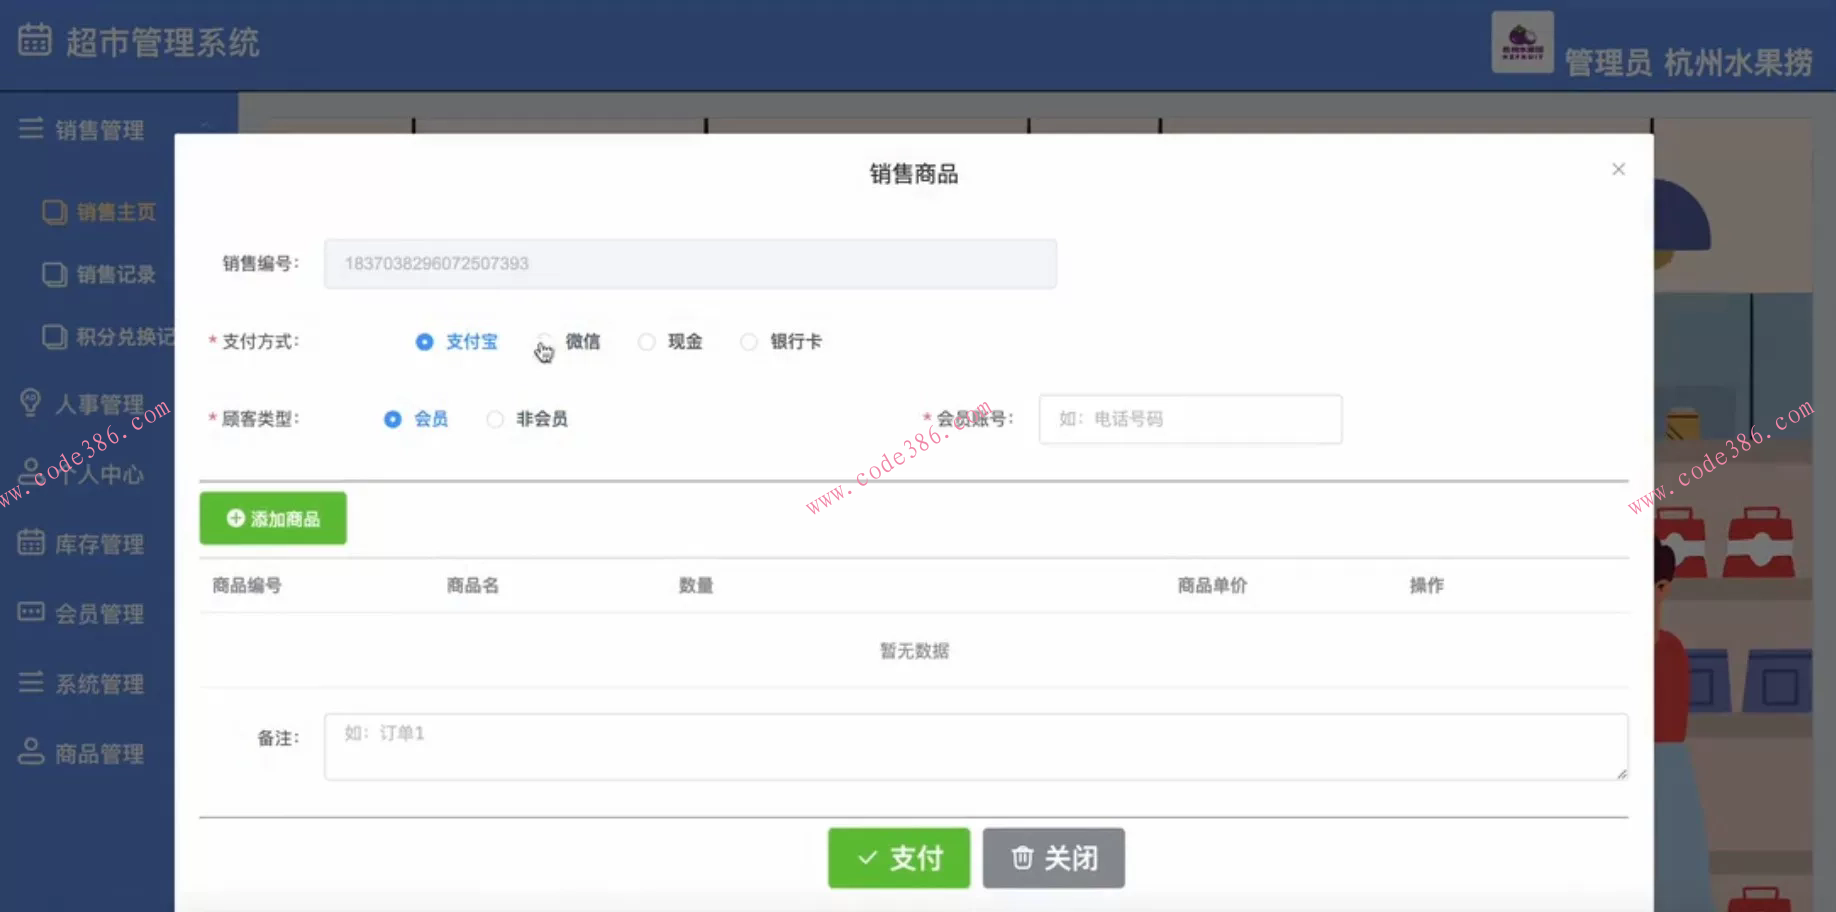
Task: Open 积分兑换记录 from the sidebar
Action: pos(55,337)
